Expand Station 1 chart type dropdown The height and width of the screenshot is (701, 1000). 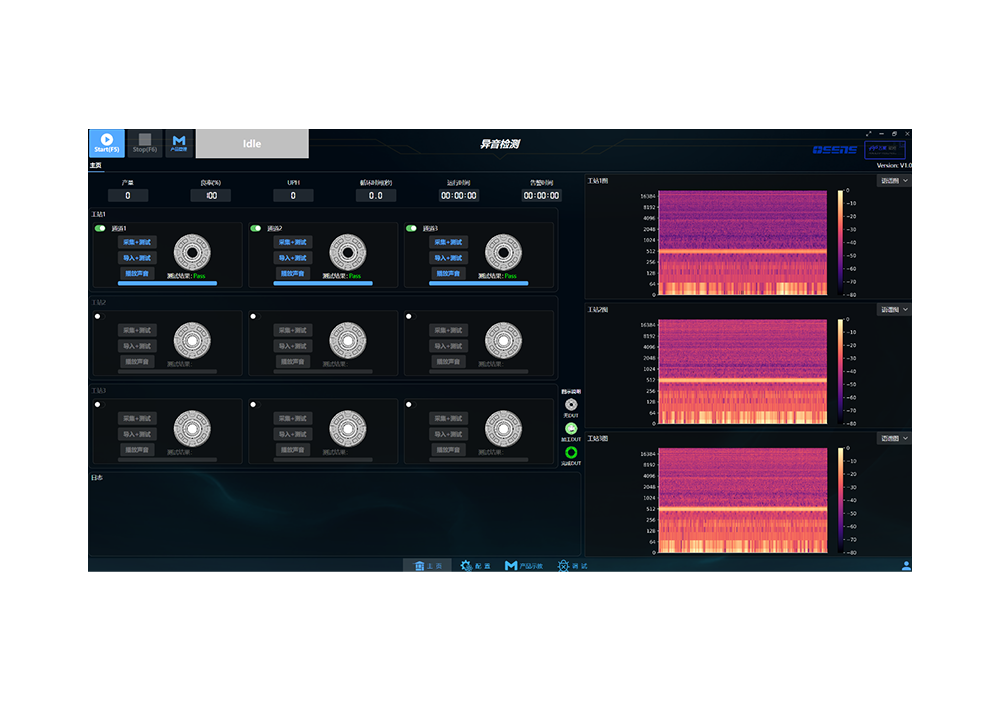tap(894, 181)
